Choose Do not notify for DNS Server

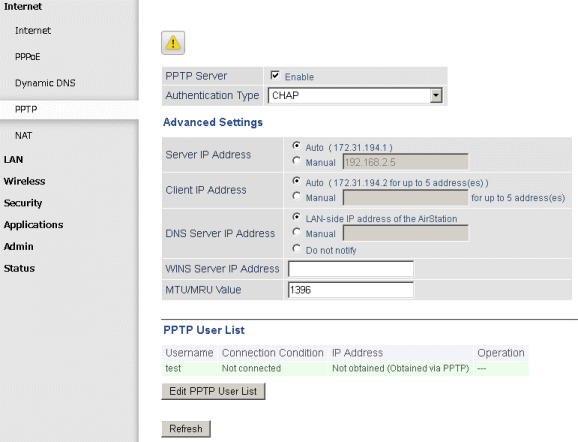(x=296, y=248)
